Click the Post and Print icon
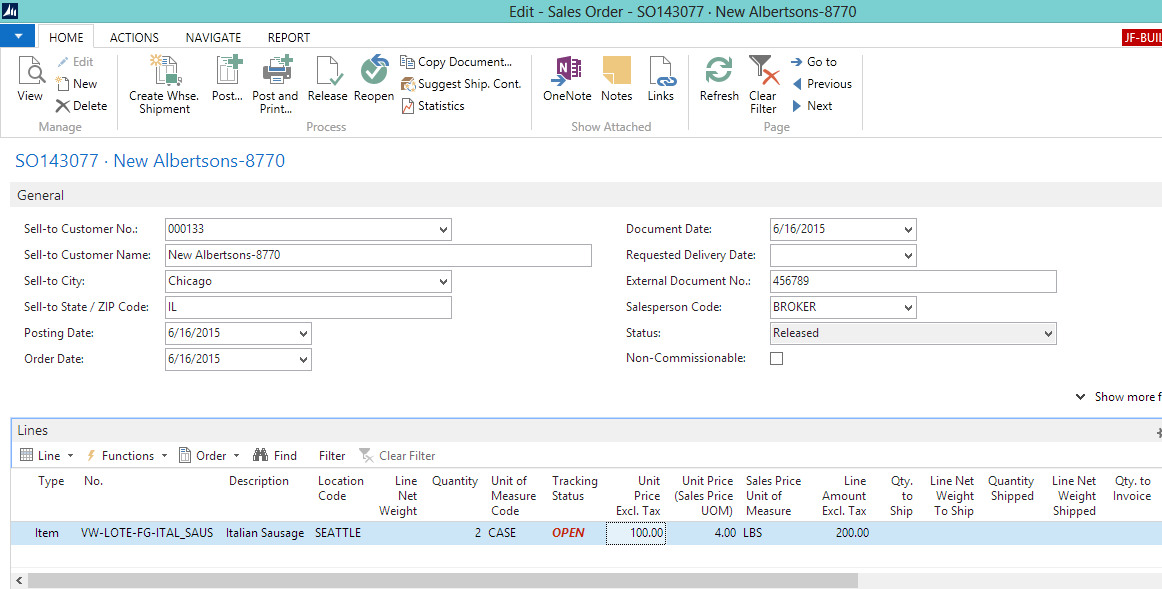 [275, 72]
